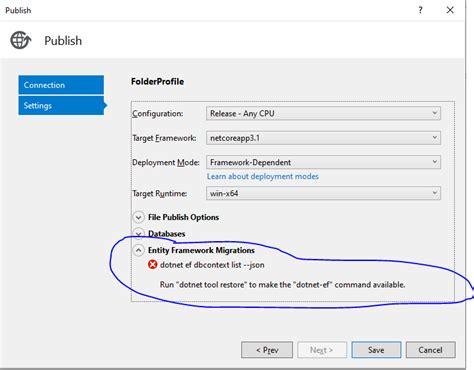Click the Configuration label
Viewport: 474px width, 370px height.
click(x=158, y=114)
